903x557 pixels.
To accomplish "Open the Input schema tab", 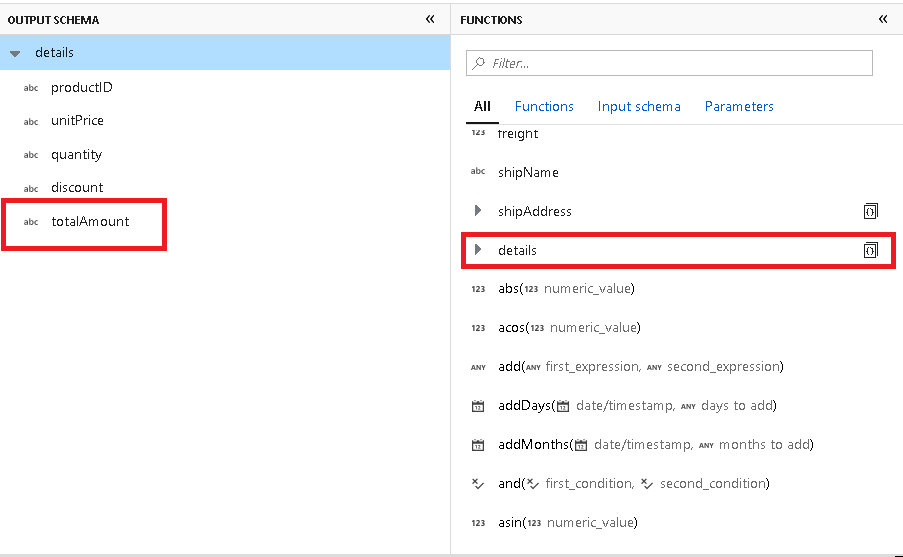I will [639, 106].
